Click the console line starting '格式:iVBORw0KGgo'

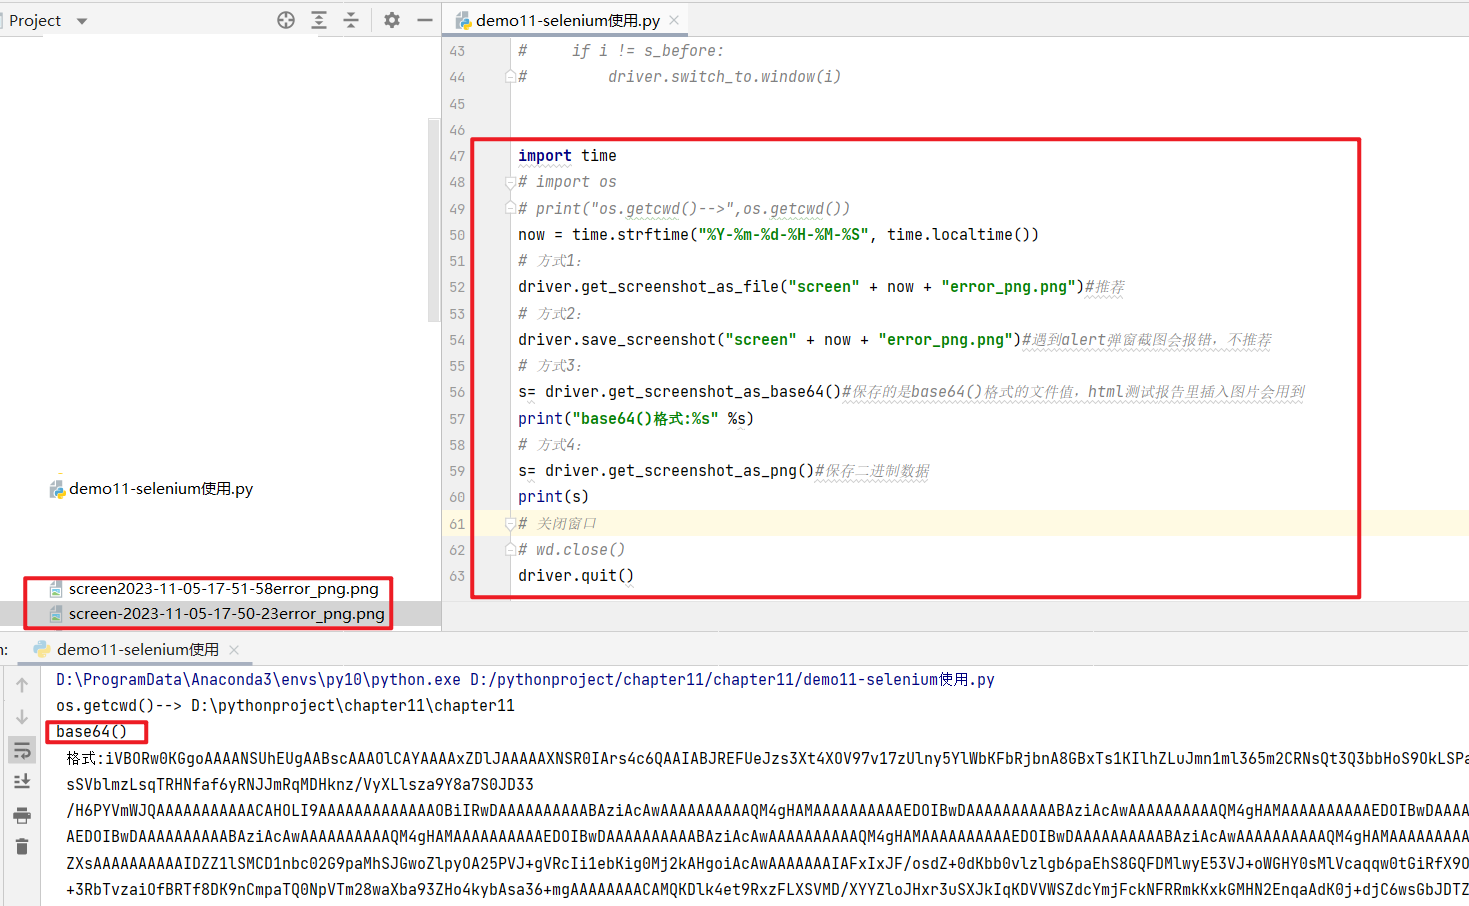click(767, 759)
